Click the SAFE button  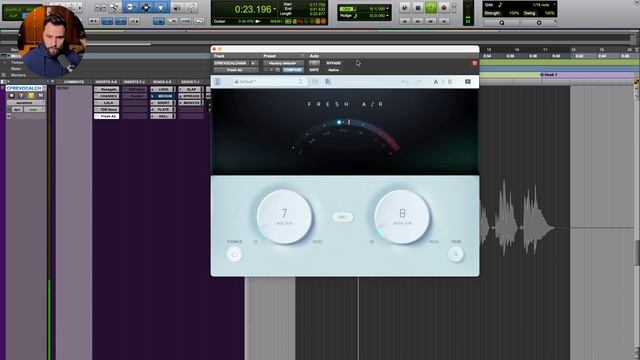pyautogui.click(x=314, y=70)
